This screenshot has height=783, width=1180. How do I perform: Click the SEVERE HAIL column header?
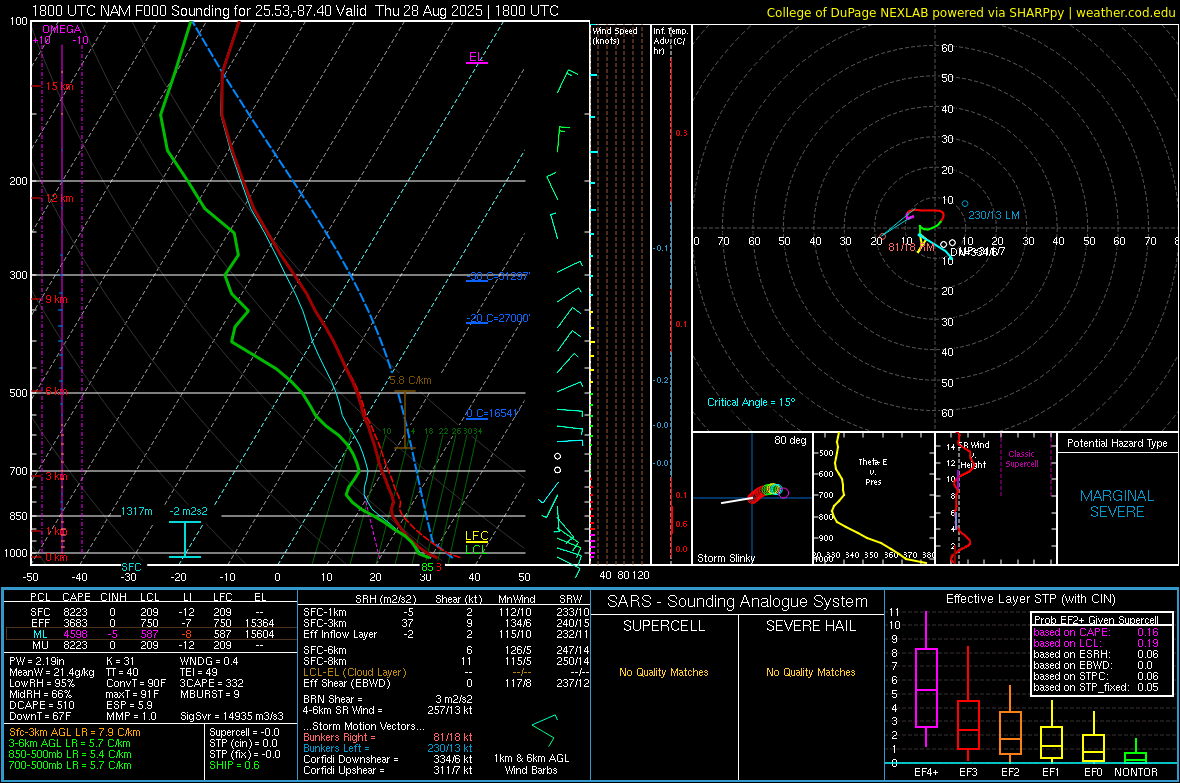(x=810, y=626)
